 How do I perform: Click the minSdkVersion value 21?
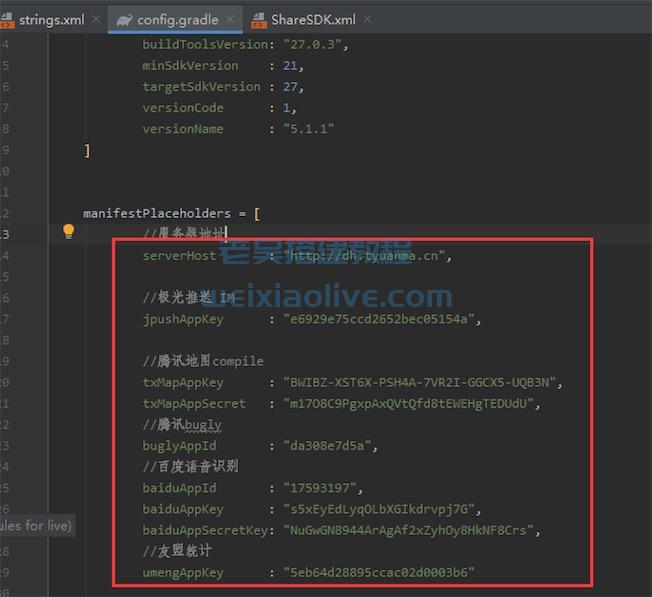coord(290,66)
